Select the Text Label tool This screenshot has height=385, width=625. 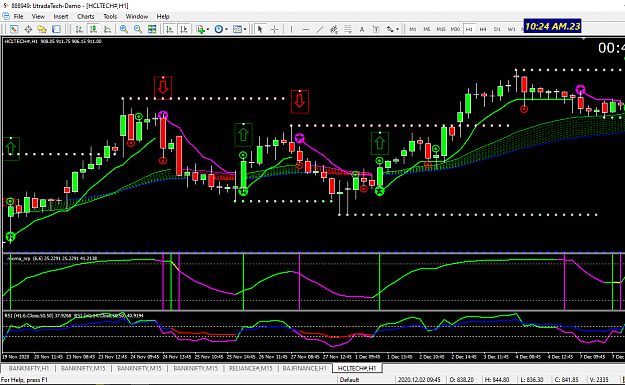375,29
